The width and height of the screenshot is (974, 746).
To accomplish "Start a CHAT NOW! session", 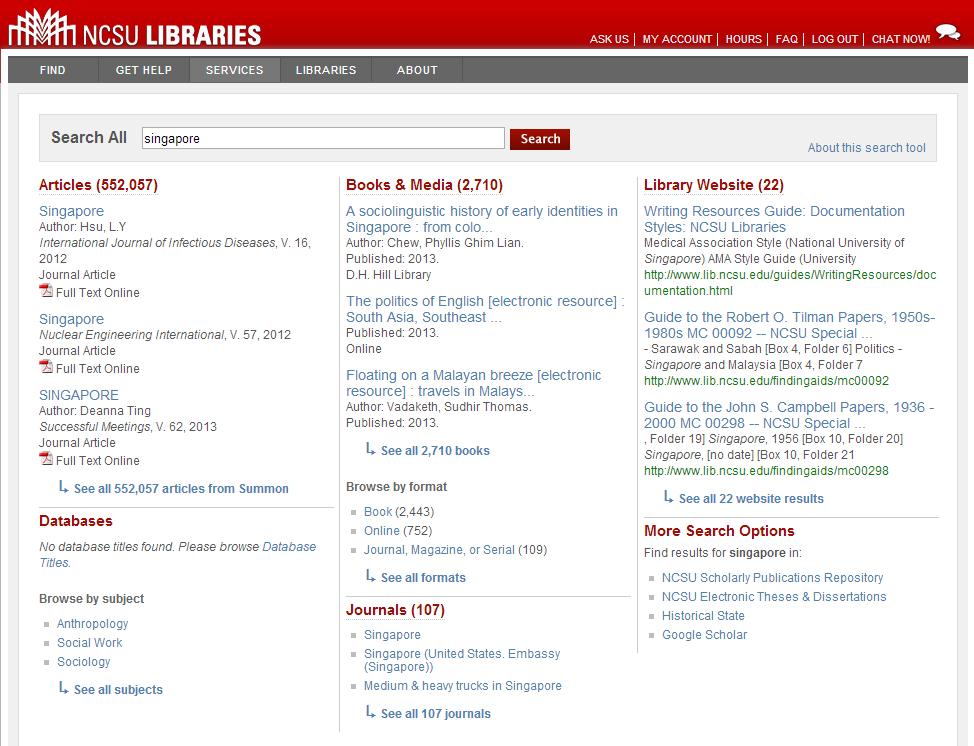I will (901, 39).
